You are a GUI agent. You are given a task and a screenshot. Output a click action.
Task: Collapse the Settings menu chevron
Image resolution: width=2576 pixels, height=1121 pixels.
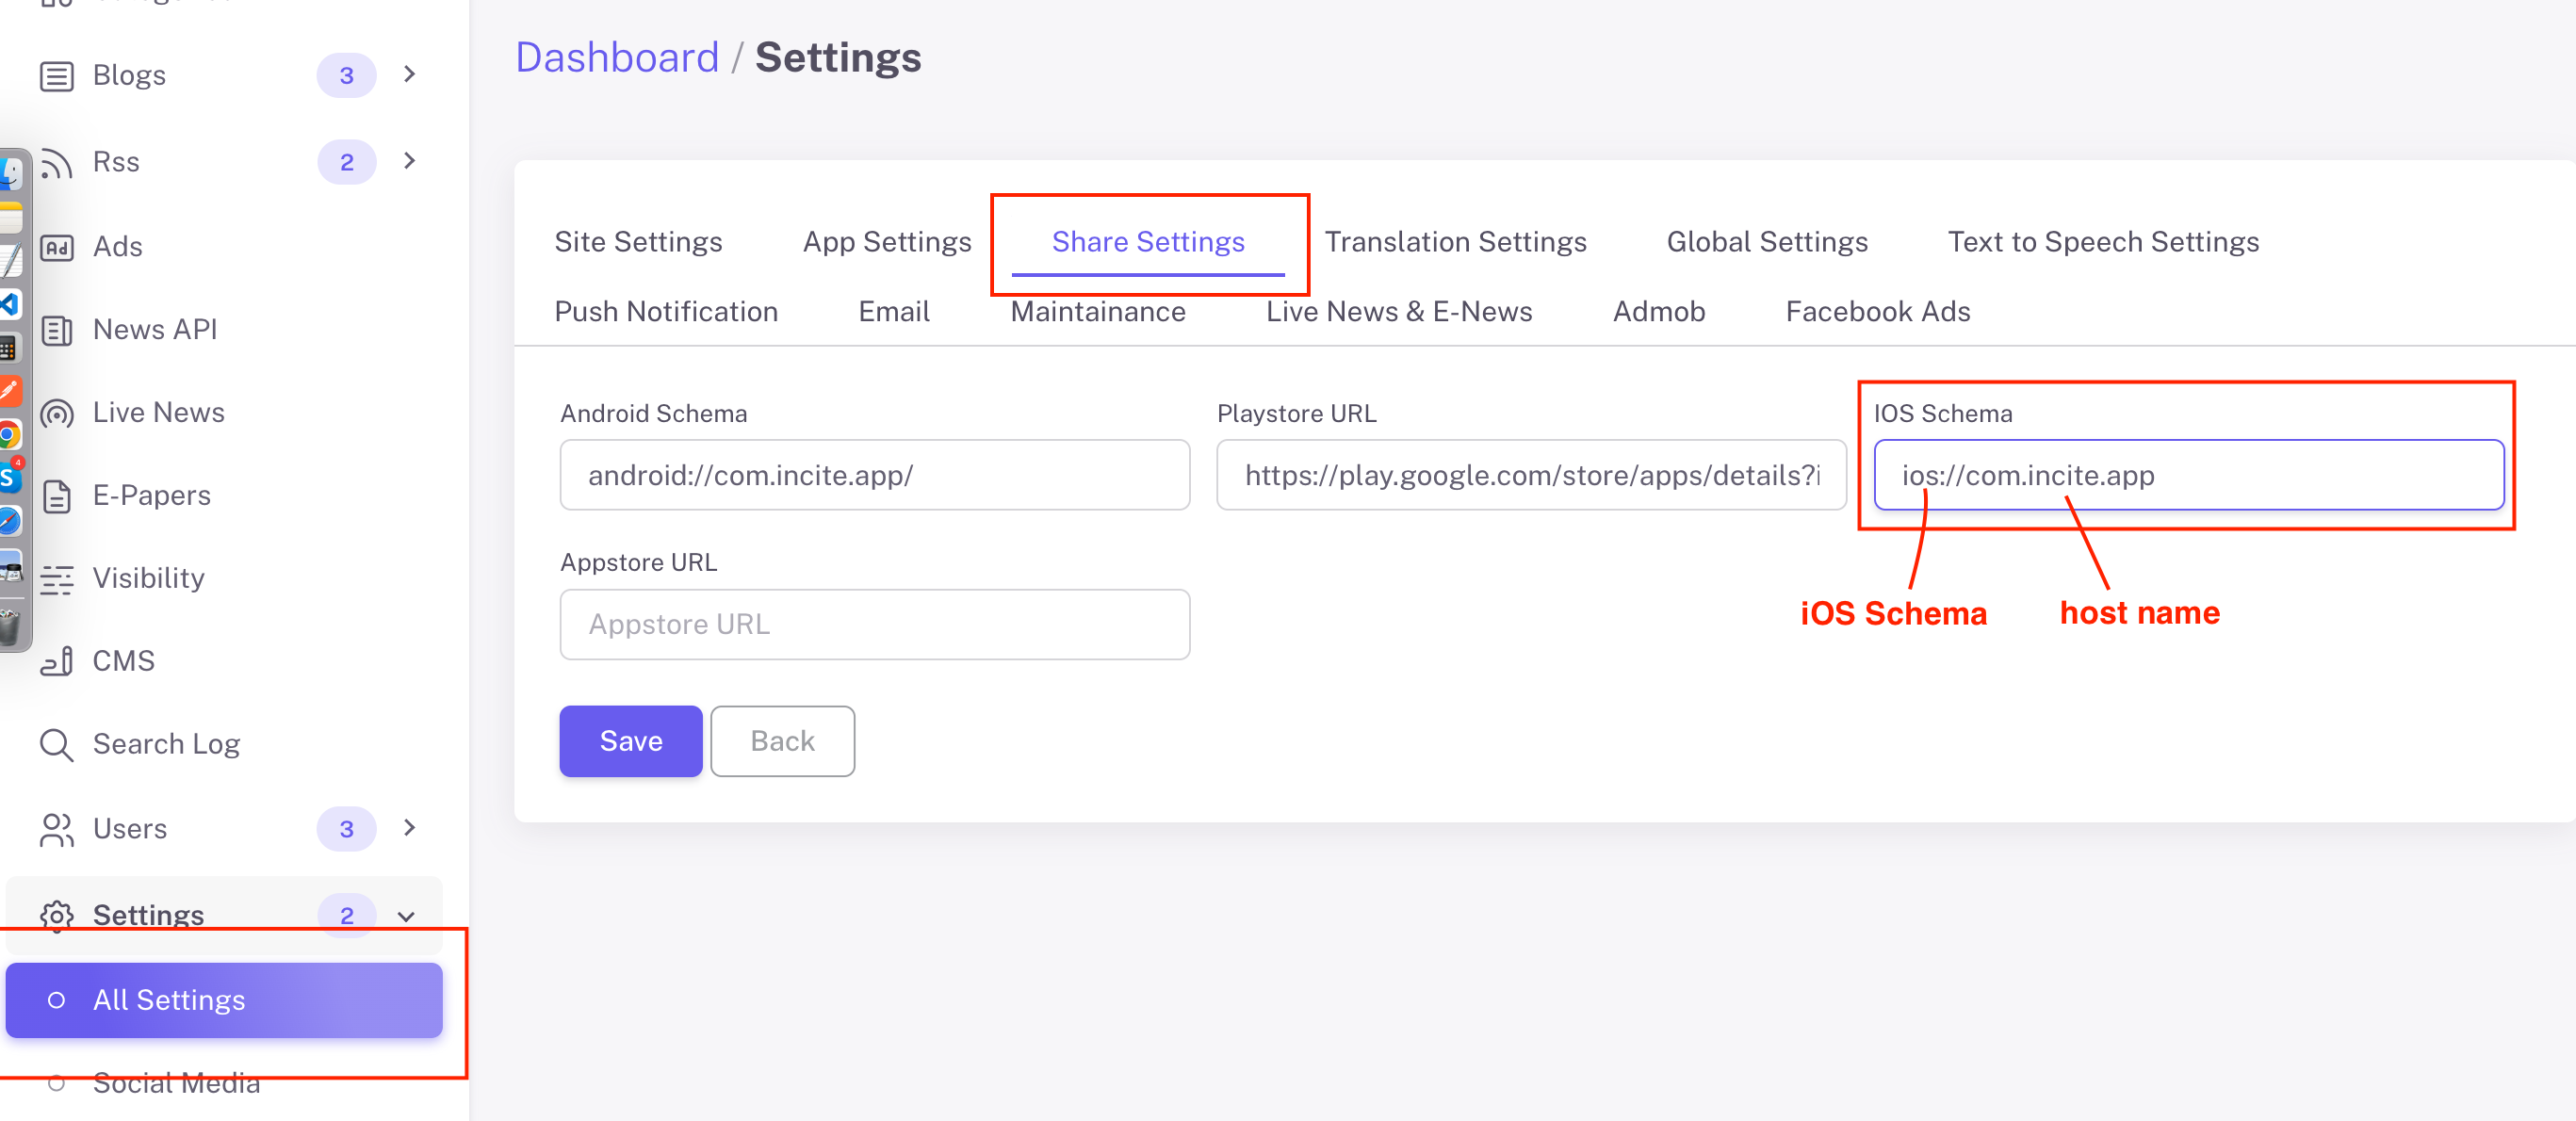pos(406,916)
